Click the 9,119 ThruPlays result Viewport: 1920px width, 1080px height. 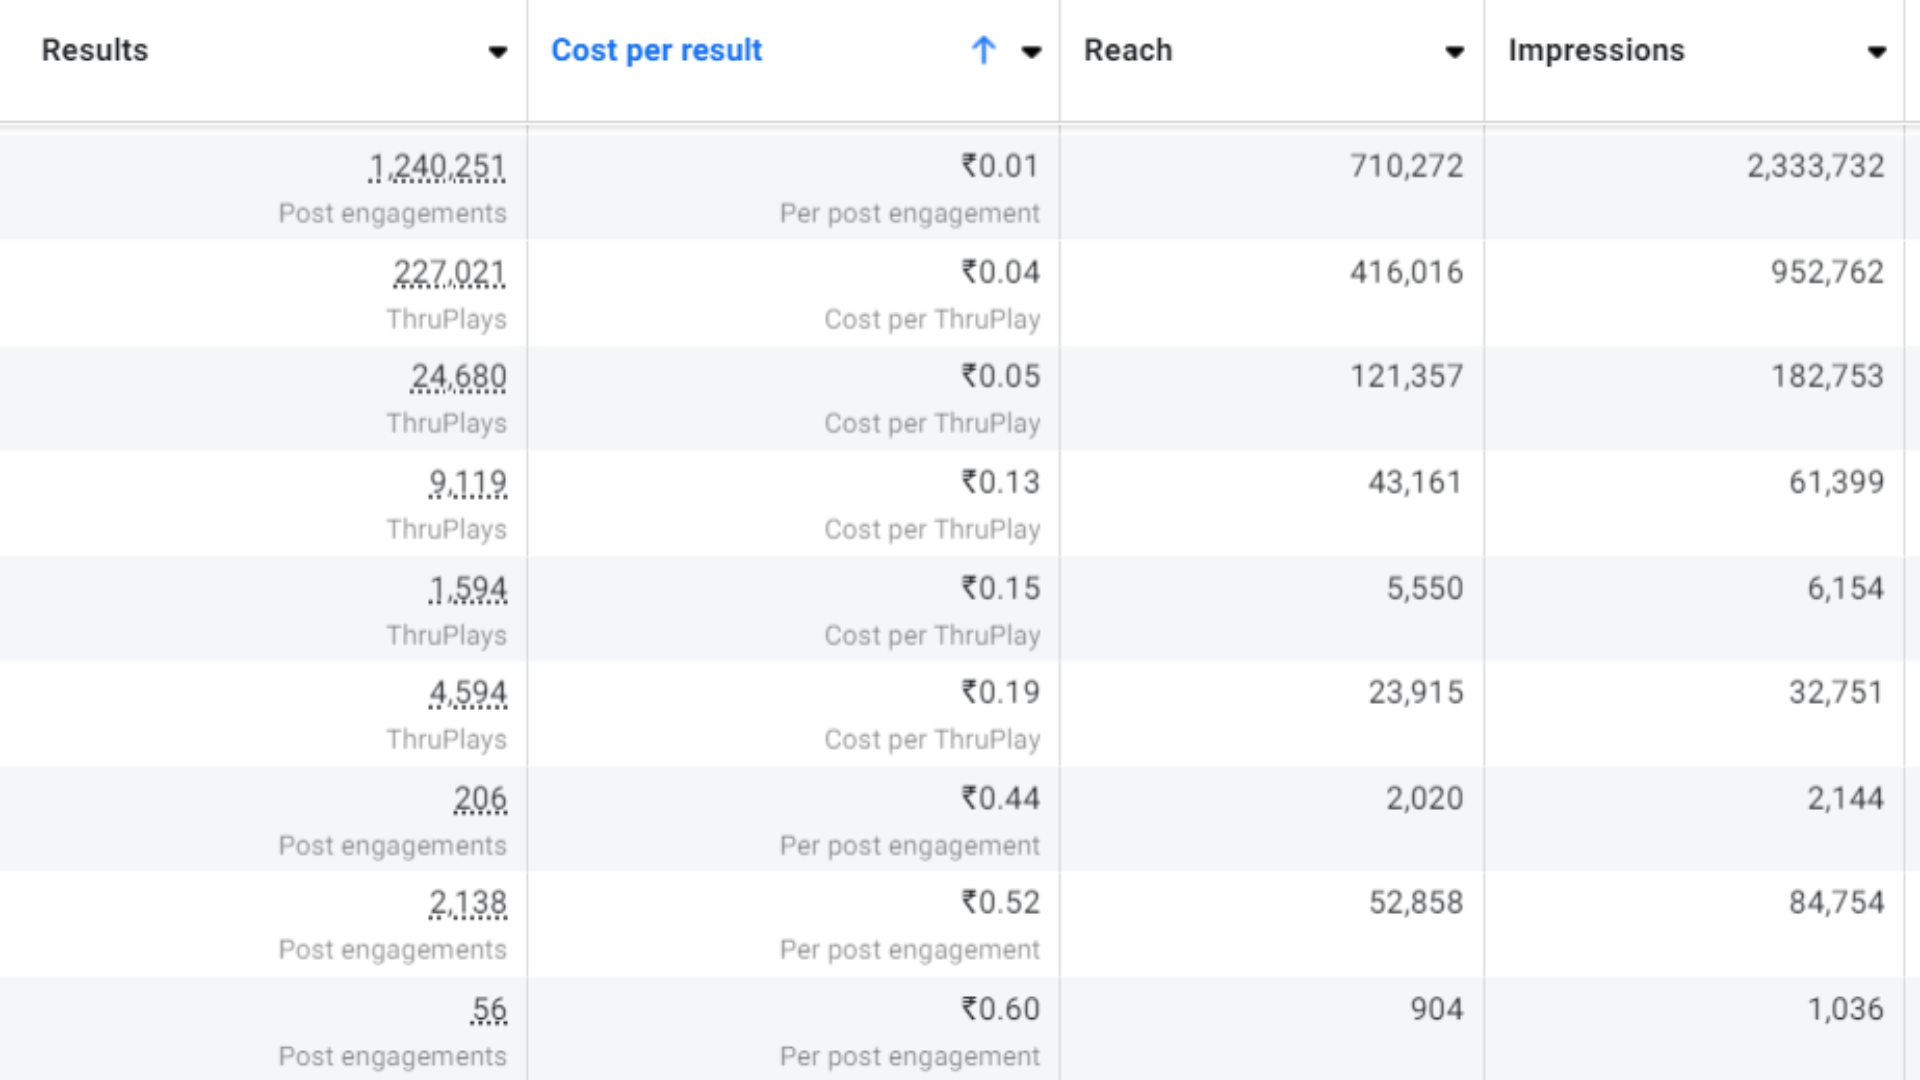coord(467,483)
